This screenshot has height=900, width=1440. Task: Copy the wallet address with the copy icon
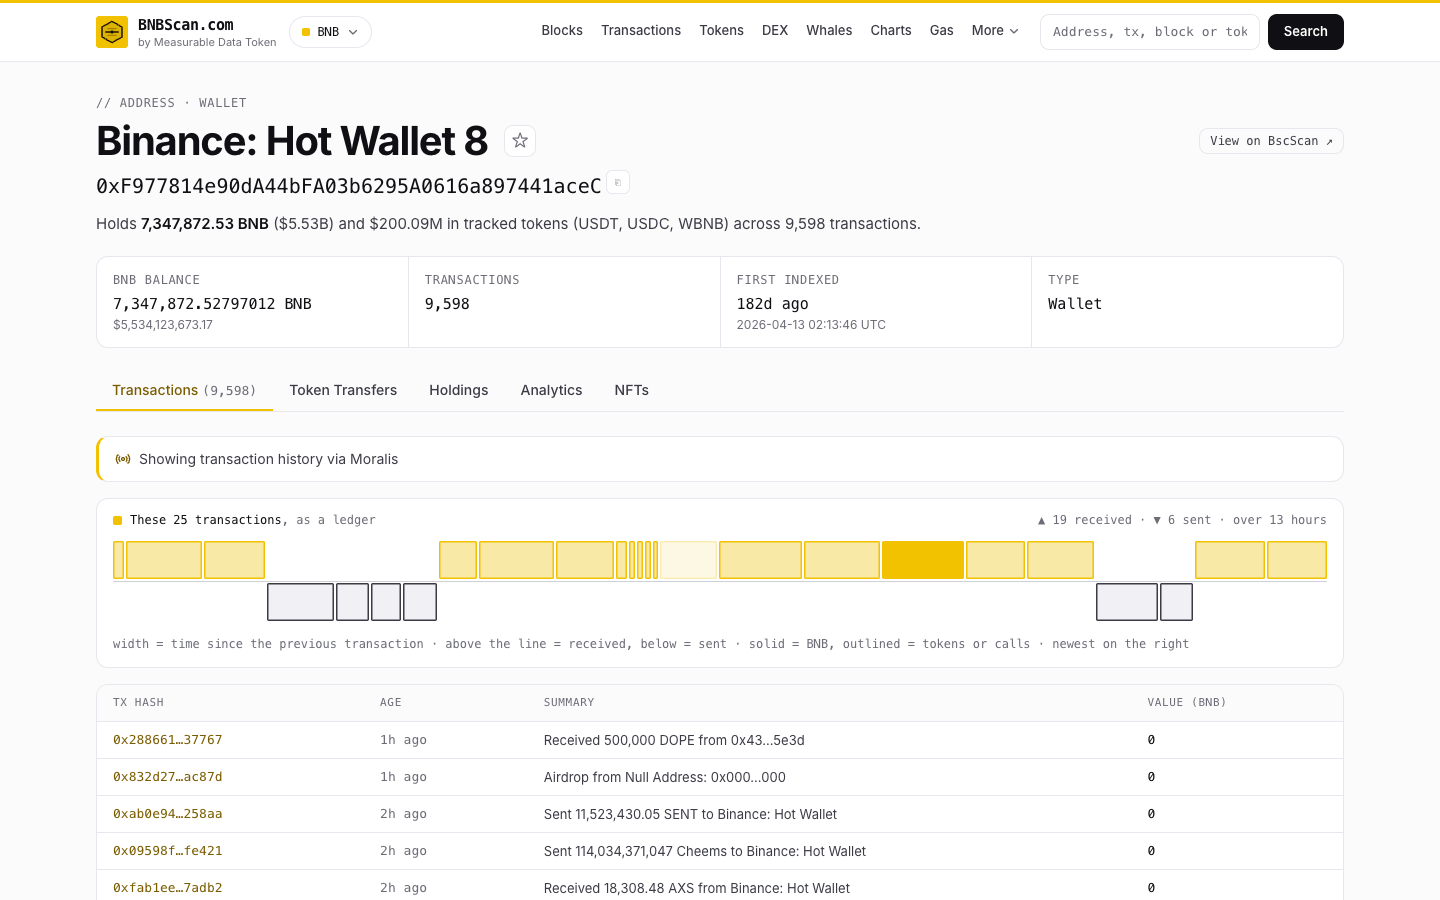click(618, 183)
